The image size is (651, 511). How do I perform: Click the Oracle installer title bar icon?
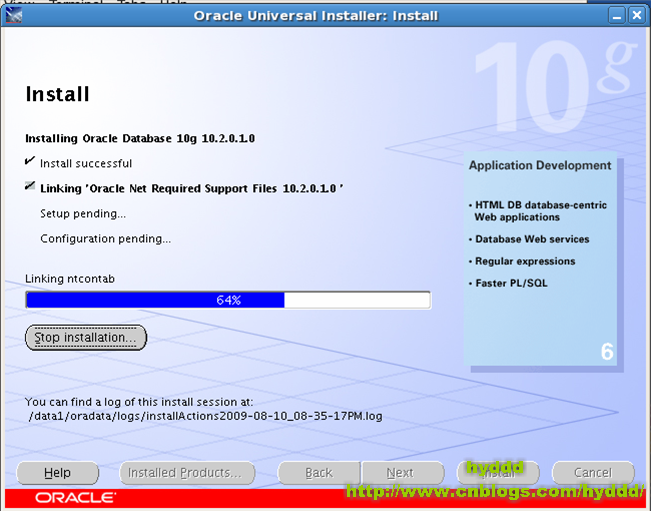[x=14, y=16]
